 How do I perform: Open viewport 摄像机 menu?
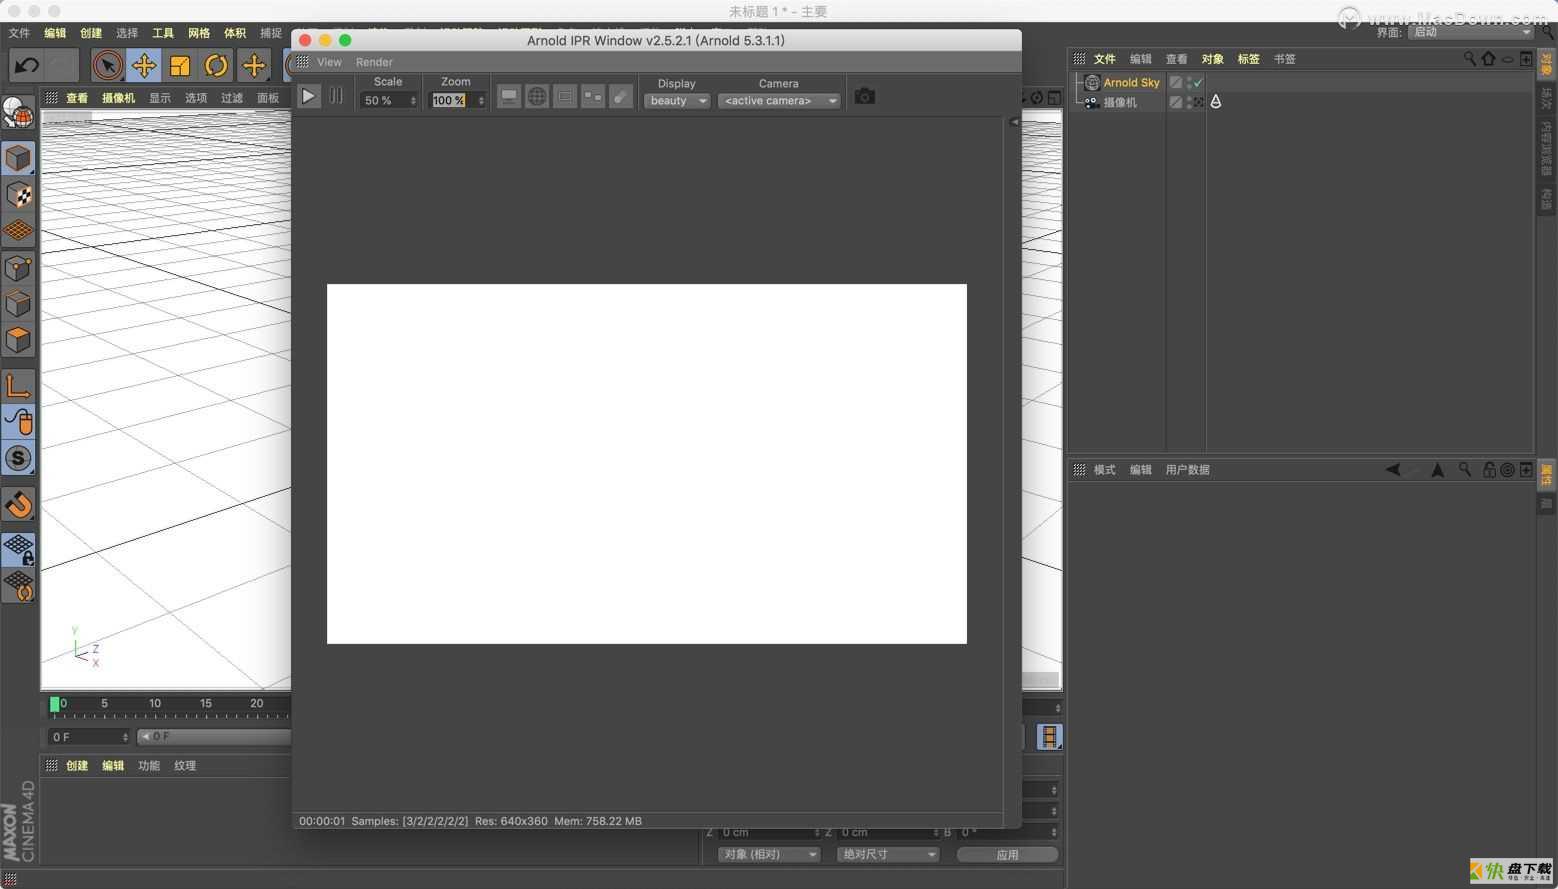[x=118, y=98]
